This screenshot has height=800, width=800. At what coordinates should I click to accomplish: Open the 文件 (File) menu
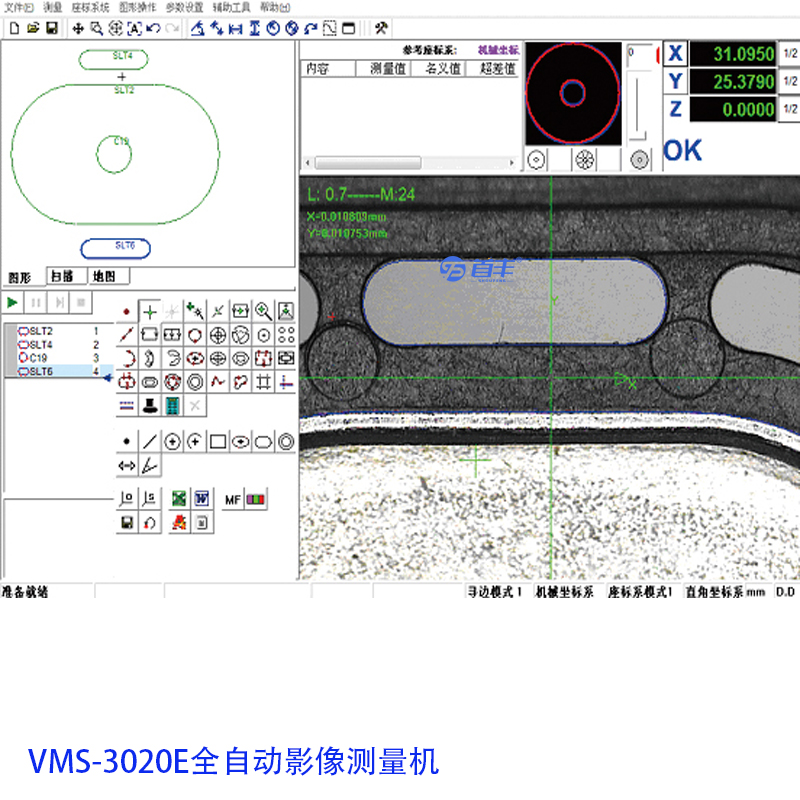tap(19, 7)
